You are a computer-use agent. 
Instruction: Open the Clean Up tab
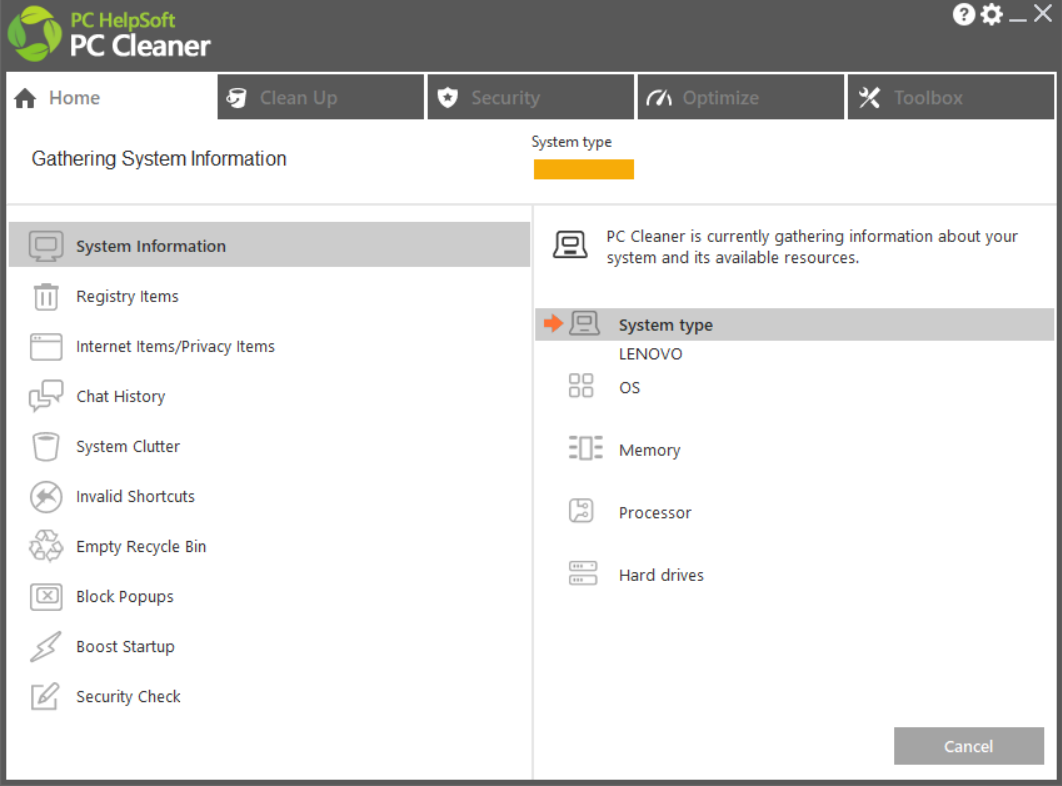pyautogui.click(x=321, y=98)
